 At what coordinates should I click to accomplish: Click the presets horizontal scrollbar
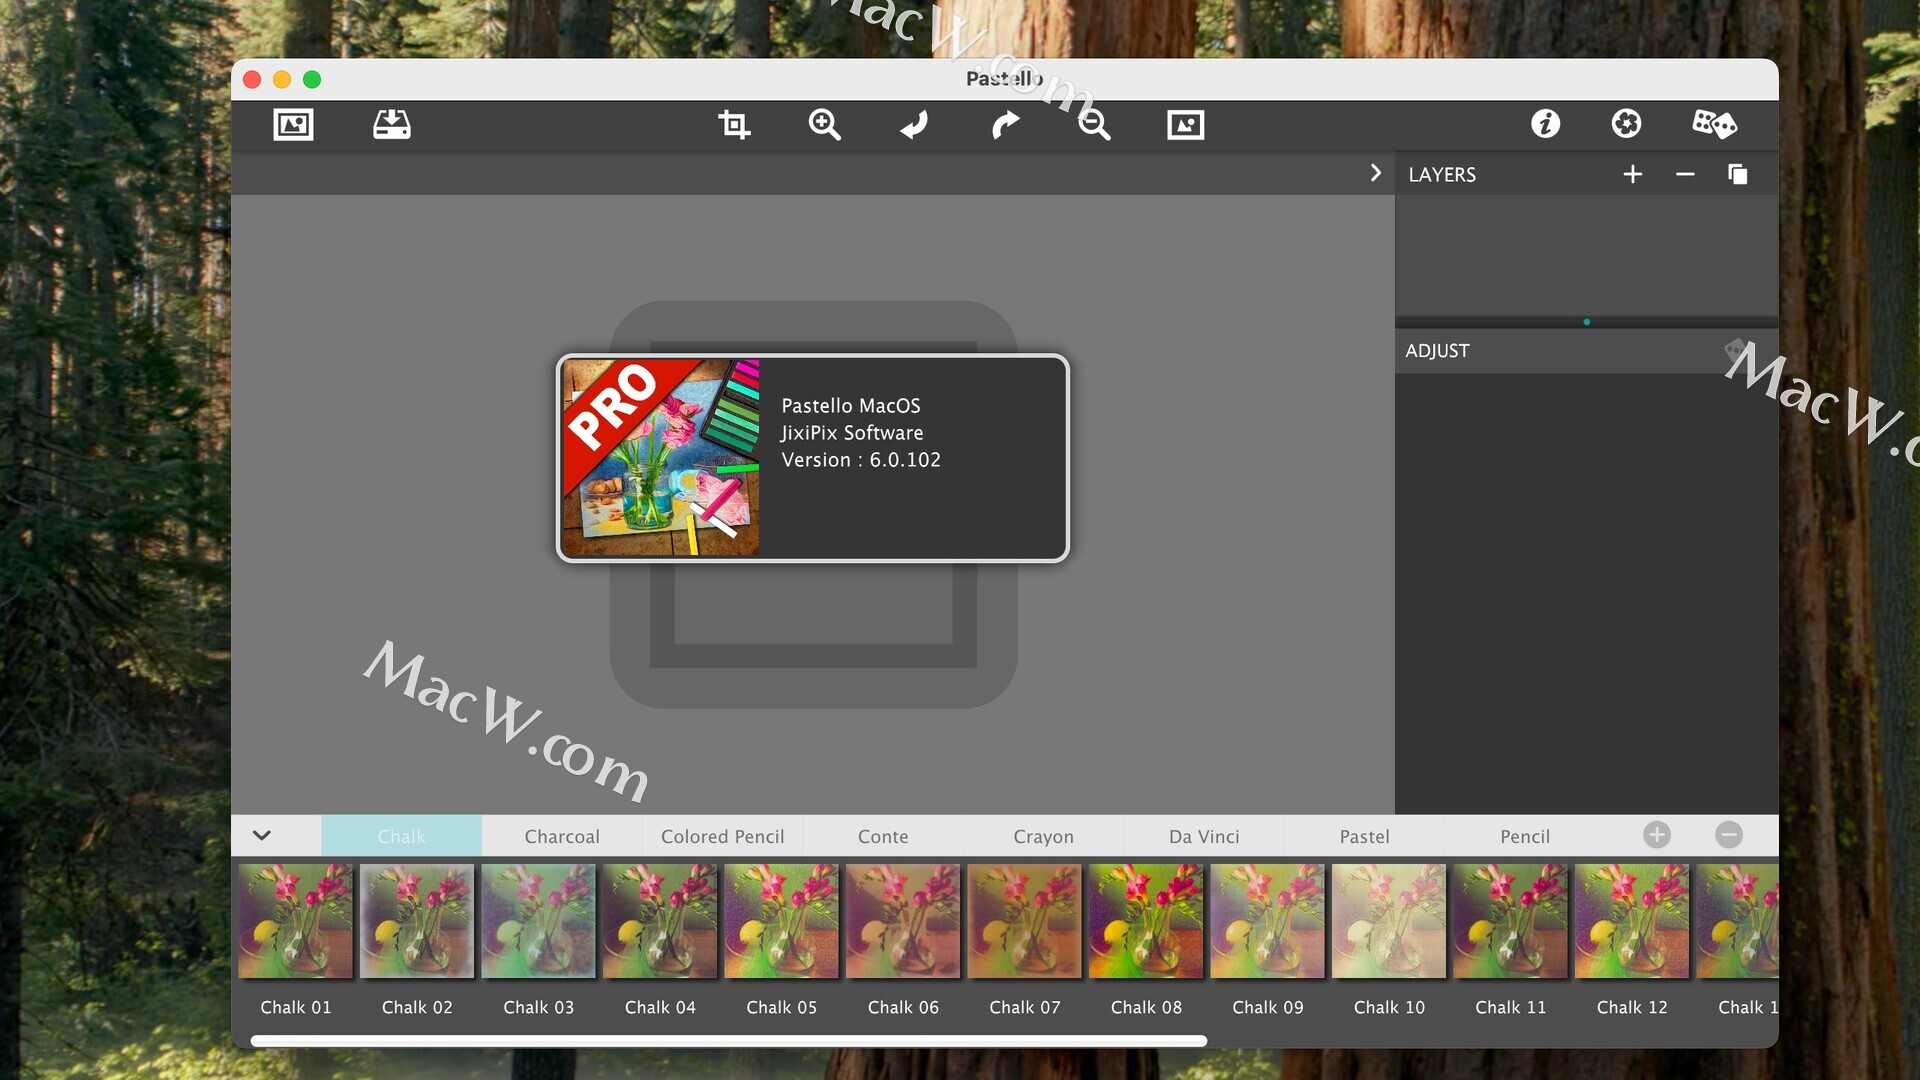(729, 1041)
